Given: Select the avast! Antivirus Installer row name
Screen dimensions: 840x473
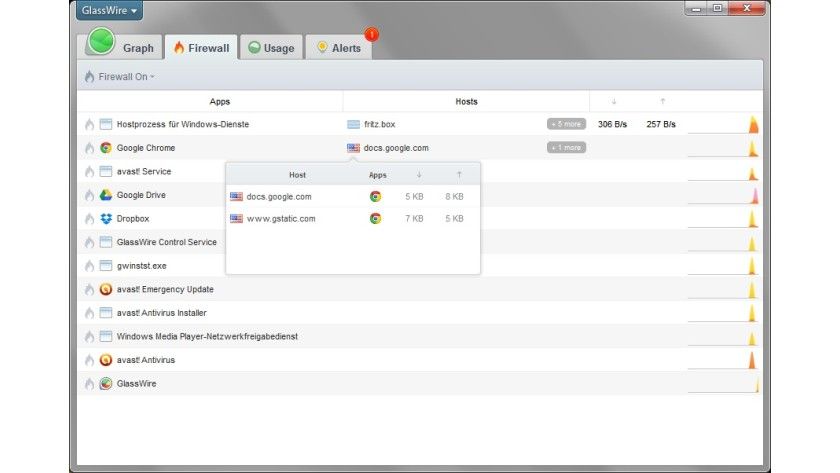Looking at the screenshot, I should [x=161, y=313].
